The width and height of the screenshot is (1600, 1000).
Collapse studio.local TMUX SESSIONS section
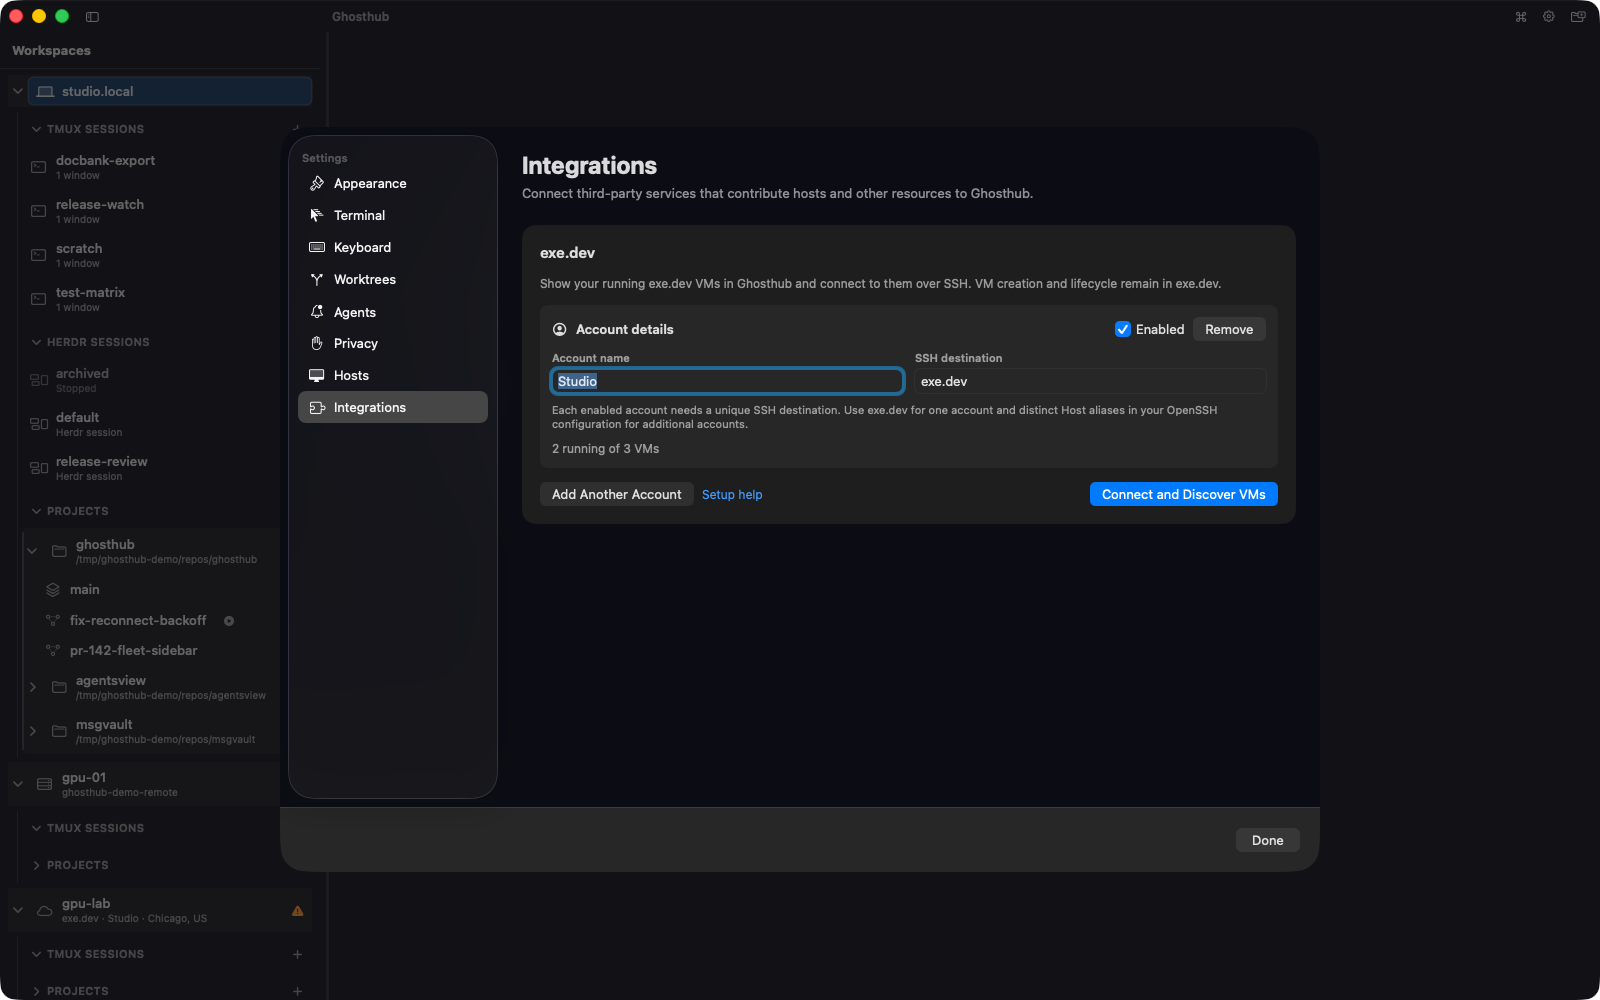point(36,129)
